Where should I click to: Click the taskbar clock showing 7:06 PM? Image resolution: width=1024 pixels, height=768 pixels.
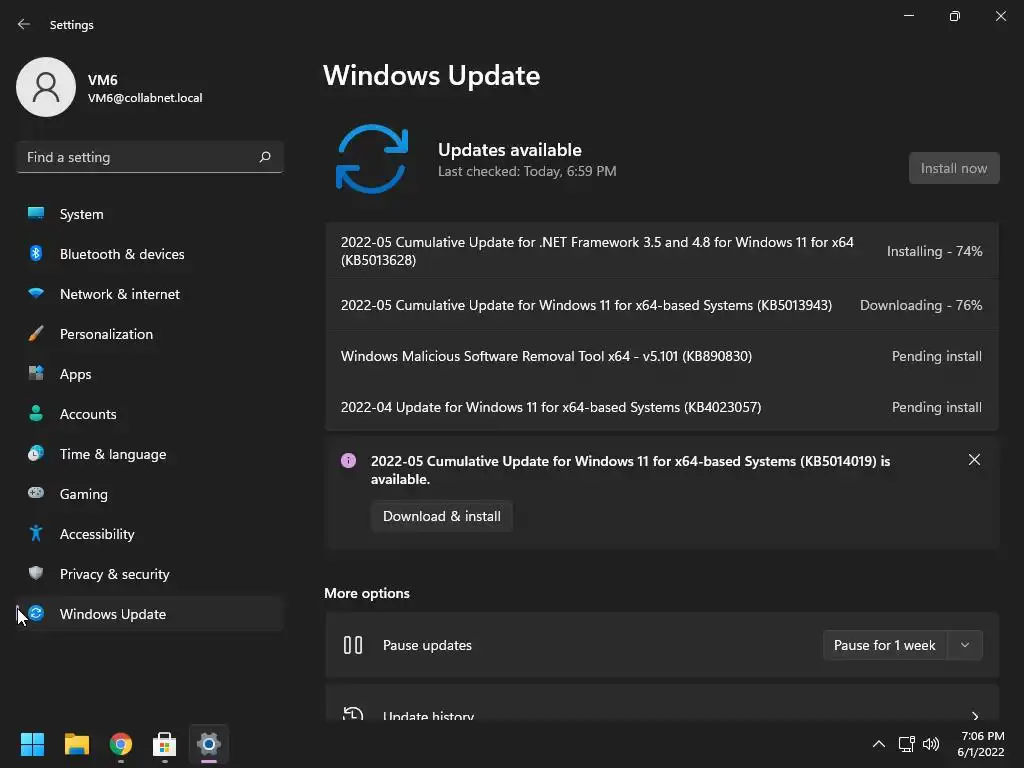pyautogui.click(x=981, y=744)
